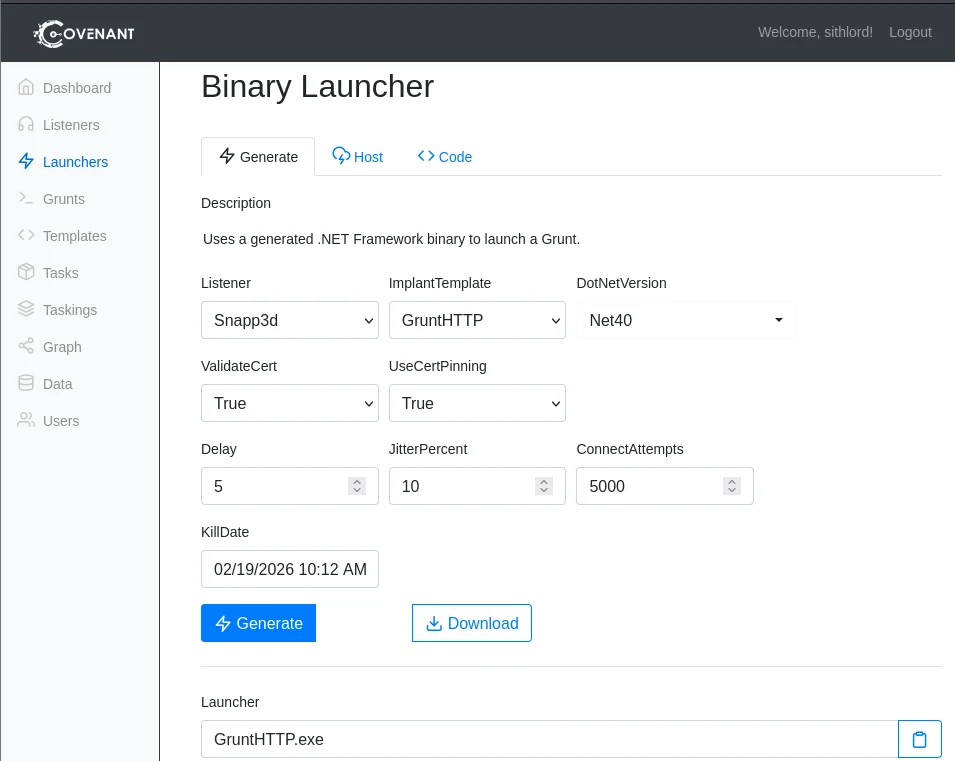
Task: Increment Delay using its stepper arrow
Action: 356,481
